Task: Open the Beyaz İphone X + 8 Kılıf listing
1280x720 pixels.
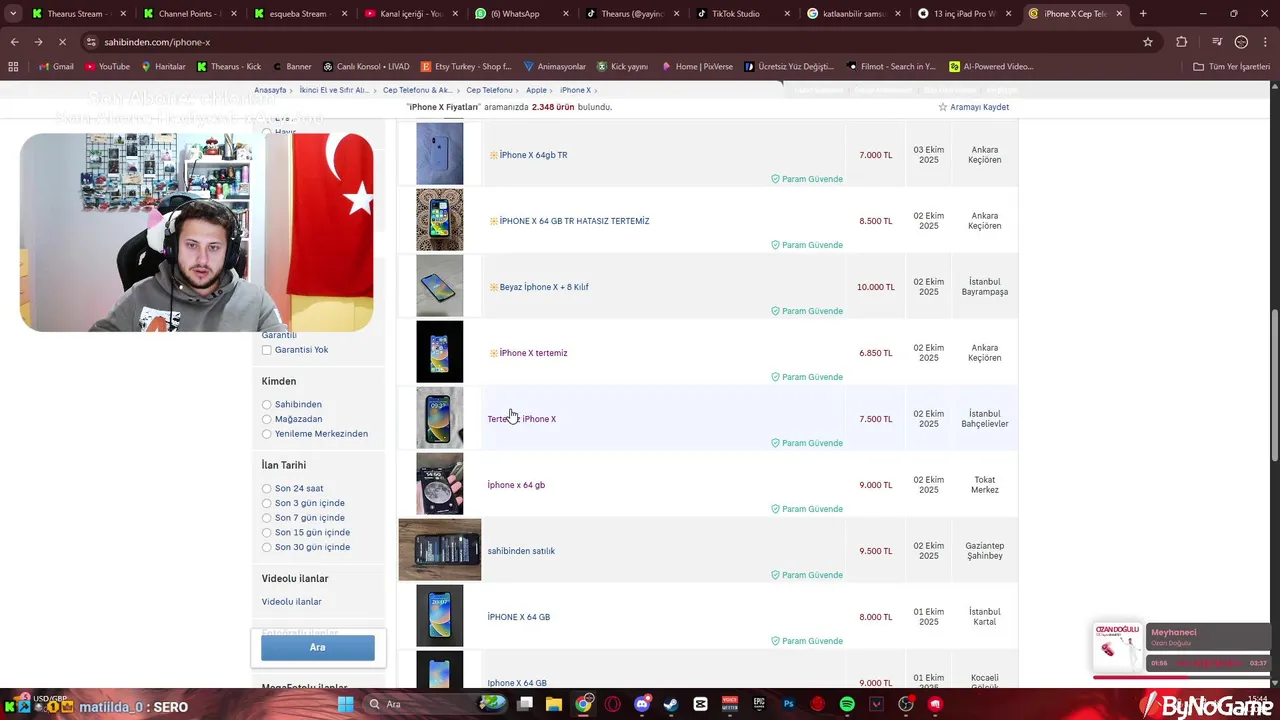Action: [x=544, y=287]
